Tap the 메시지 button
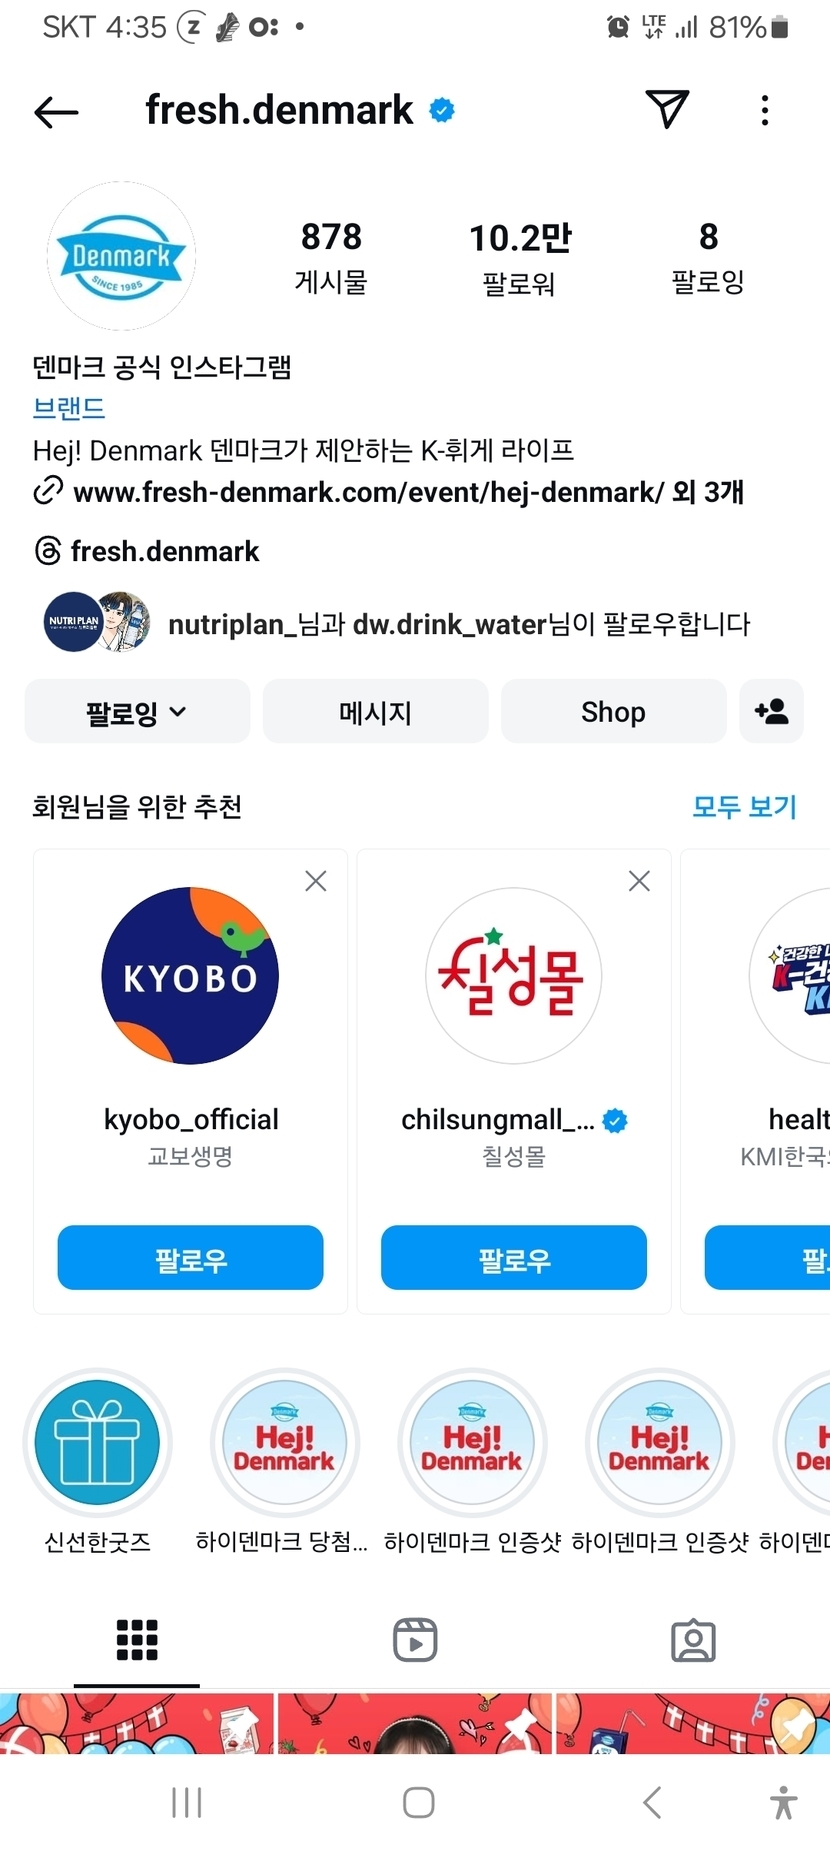The image size is (830, 1851). click(x=375, y=712)
